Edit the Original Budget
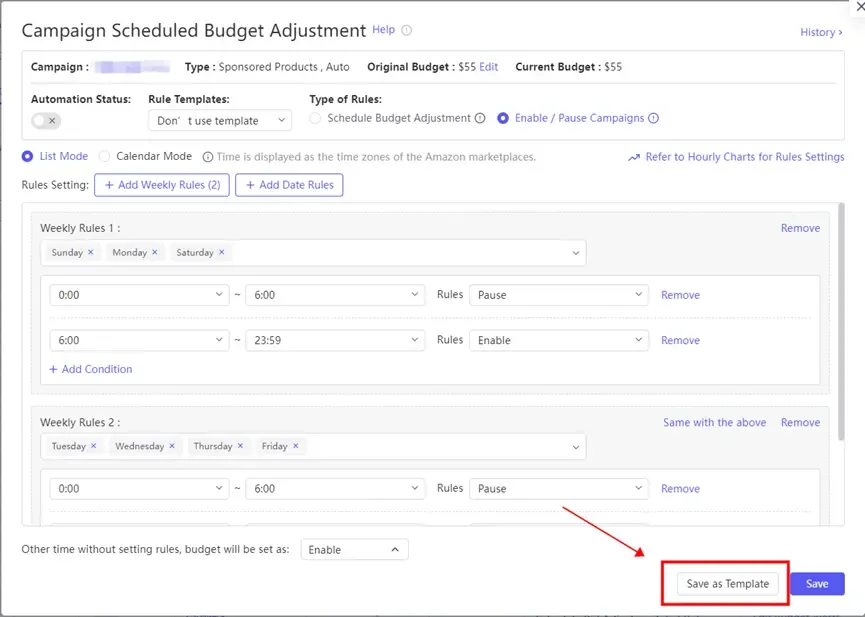 488,67
